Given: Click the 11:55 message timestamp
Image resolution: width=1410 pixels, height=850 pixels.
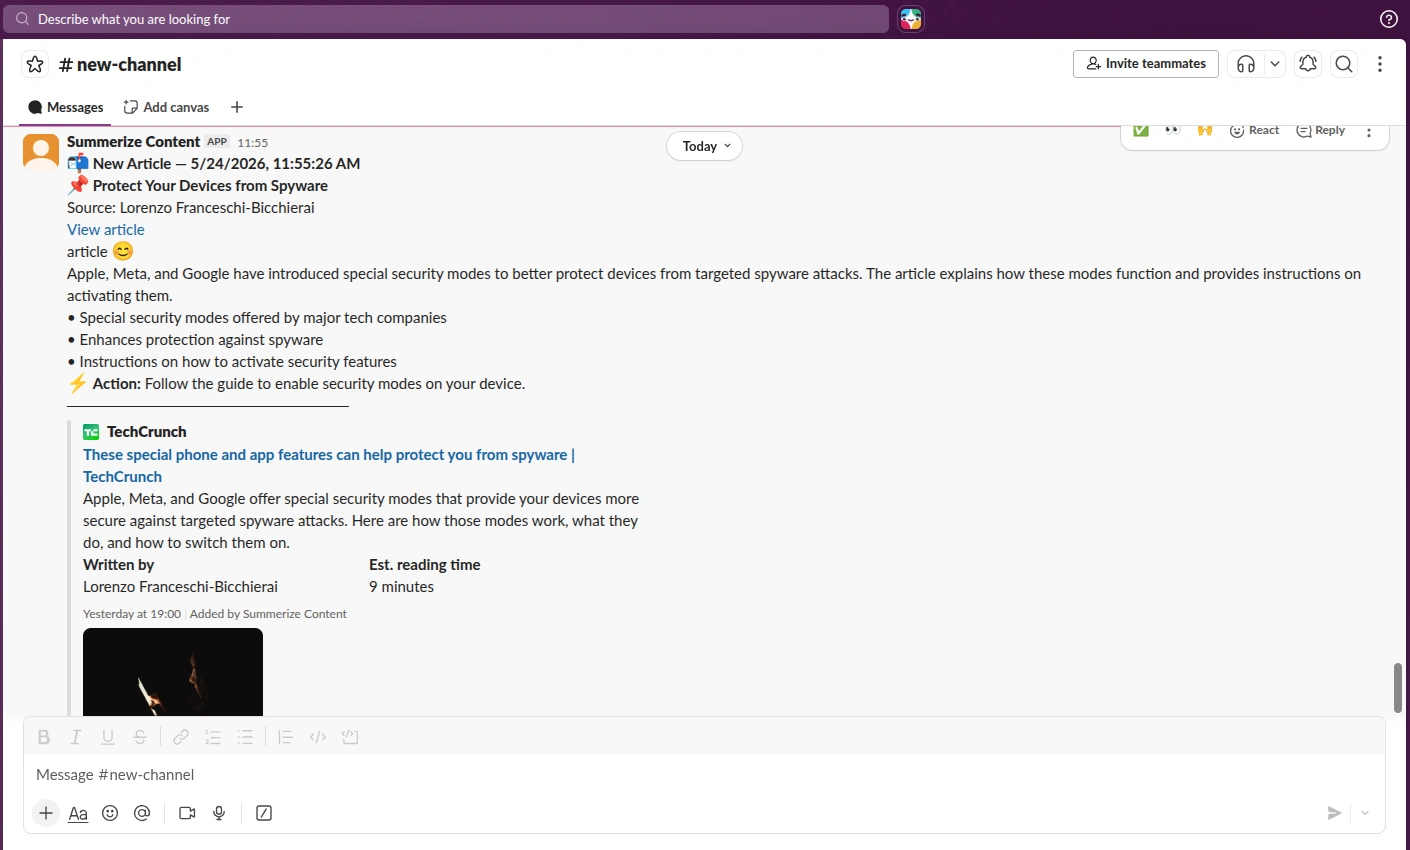Looking at the screenshot, I should (x=253, y=143).
